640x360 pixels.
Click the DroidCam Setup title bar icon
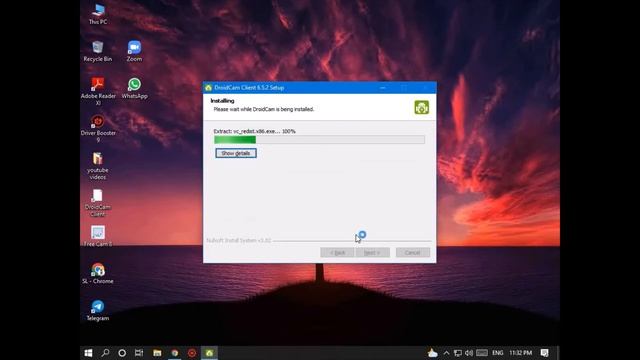click(209, 88)
